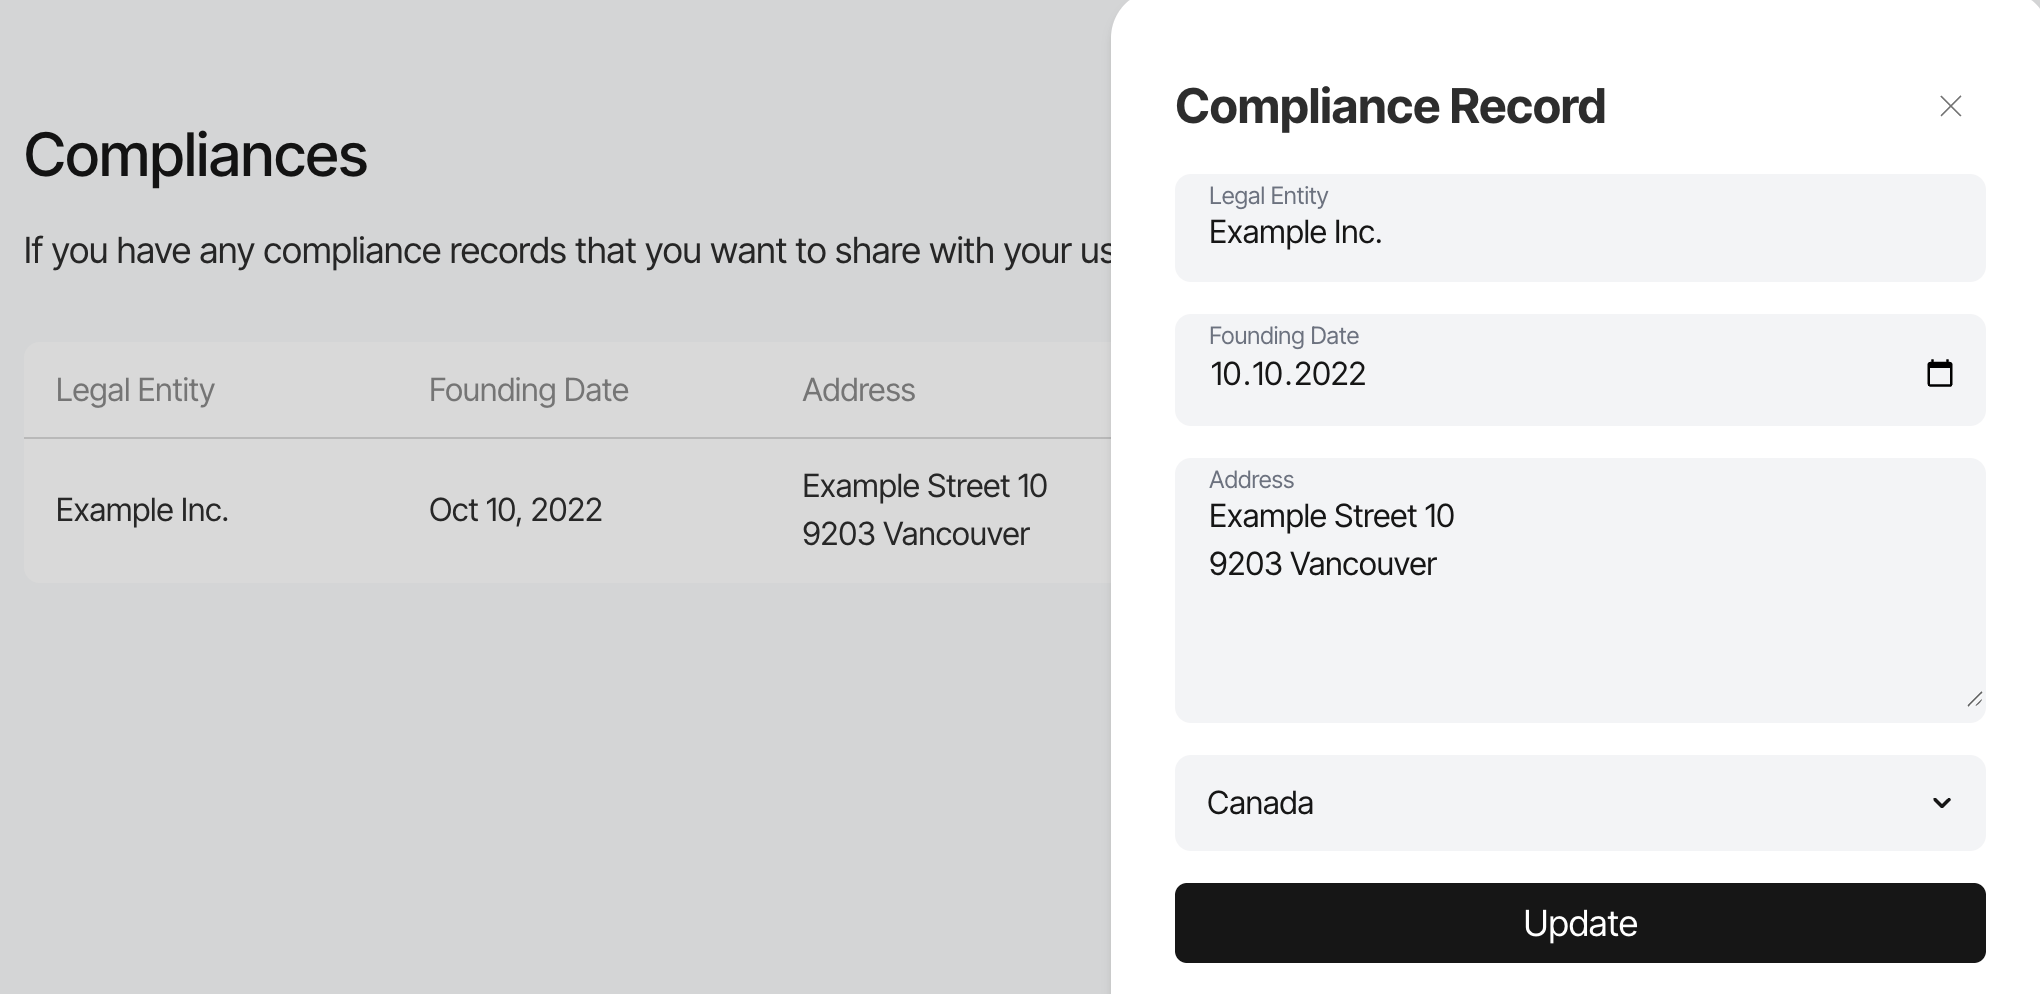Click the Founding Date field value

point(1287,374)
